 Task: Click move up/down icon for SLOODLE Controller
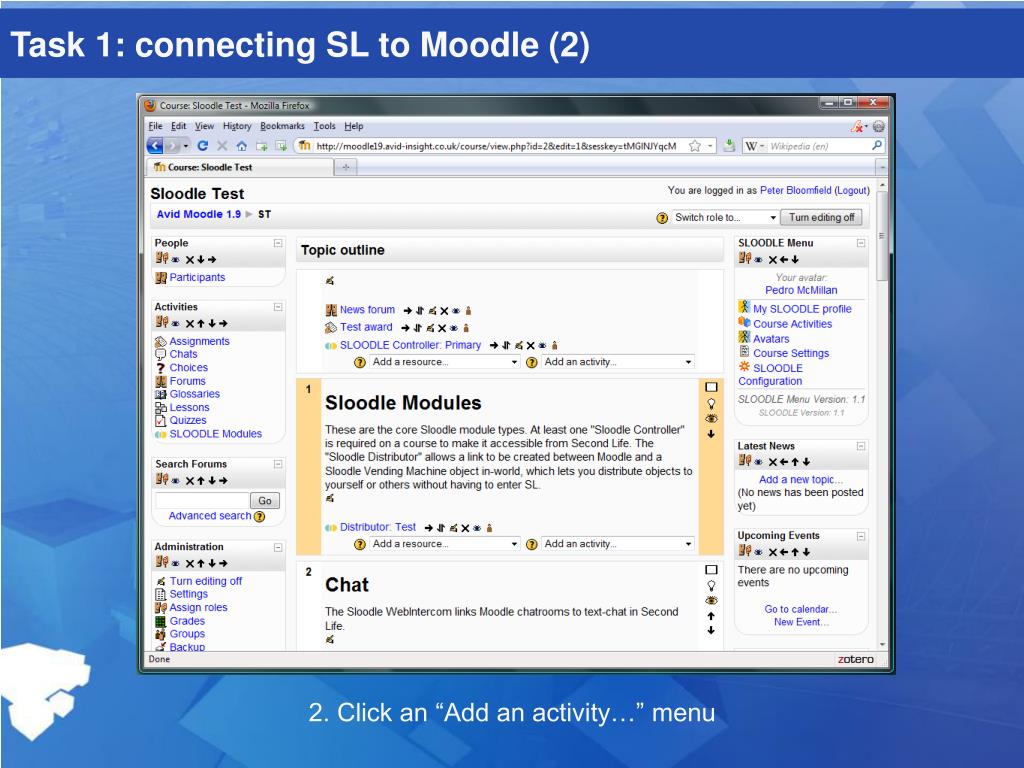pyautogui.click(x=507, y=345)
